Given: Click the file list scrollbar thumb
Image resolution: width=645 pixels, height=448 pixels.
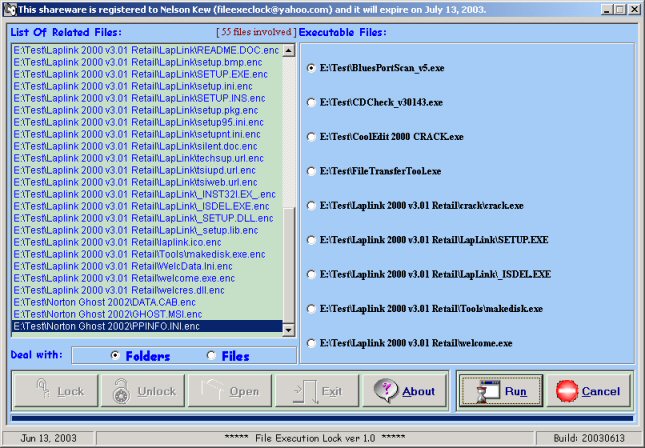Looking at the screenshot, I should tap(289, 265).
